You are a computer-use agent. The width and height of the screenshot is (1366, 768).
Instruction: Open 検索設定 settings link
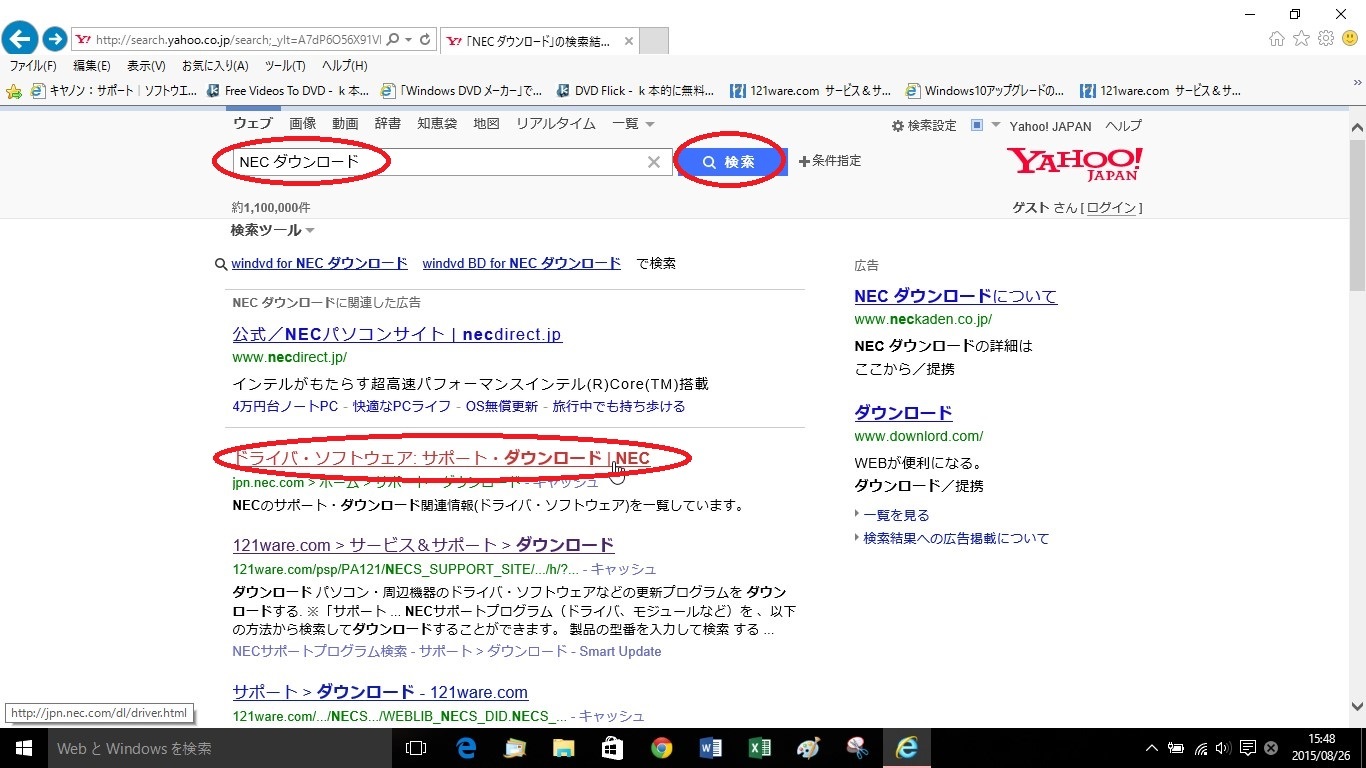point(924,126)
